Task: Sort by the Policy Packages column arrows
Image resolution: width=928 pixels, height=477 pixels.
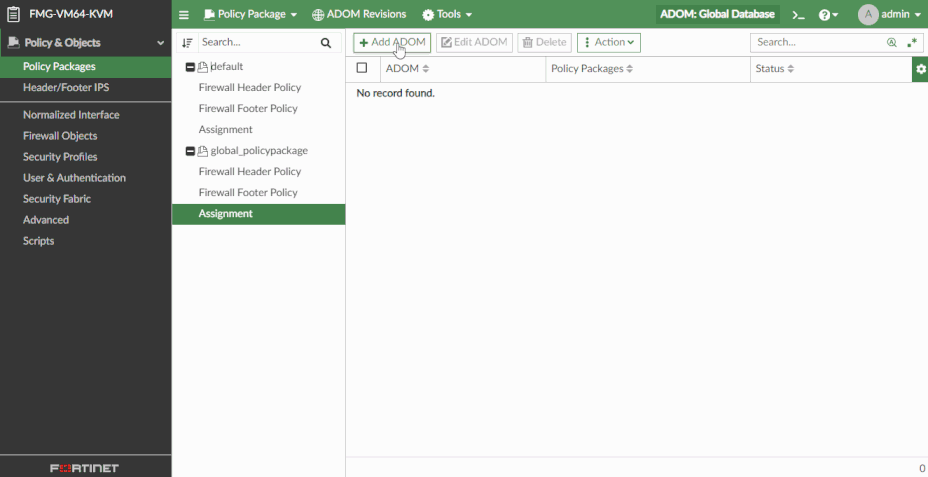Action: click(x=630, y=69)
